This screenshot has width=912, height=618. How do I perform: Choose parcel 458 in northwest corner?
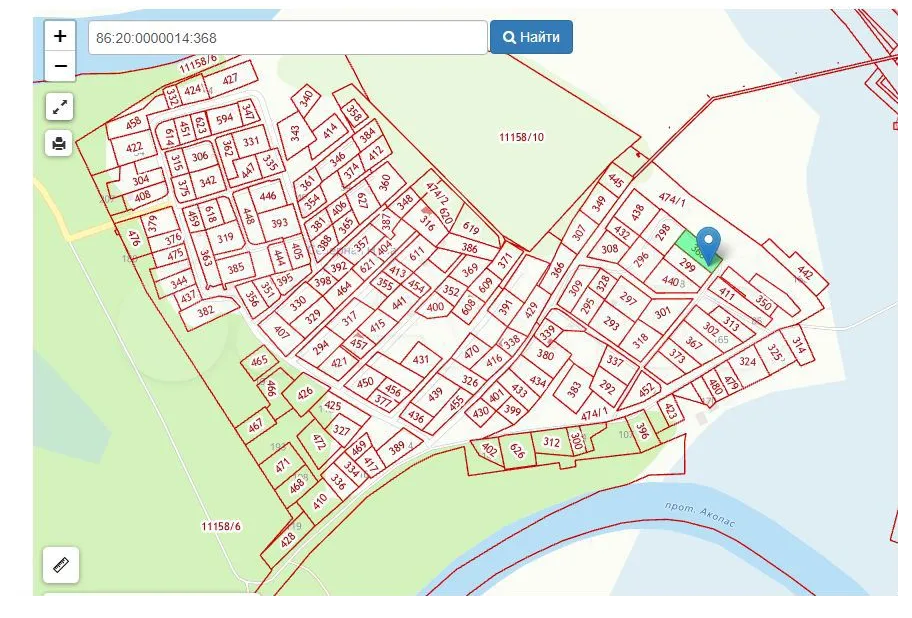(x=132, y=125)
